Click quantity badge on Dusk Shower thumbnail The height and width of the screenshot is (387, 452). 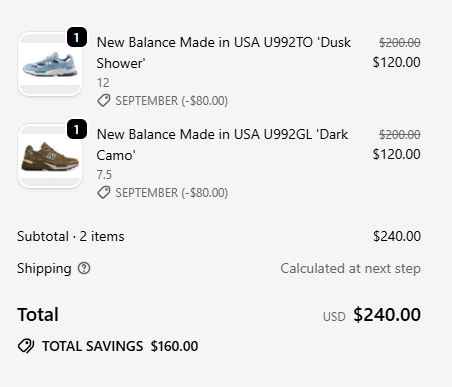click(x=77, y=37)
